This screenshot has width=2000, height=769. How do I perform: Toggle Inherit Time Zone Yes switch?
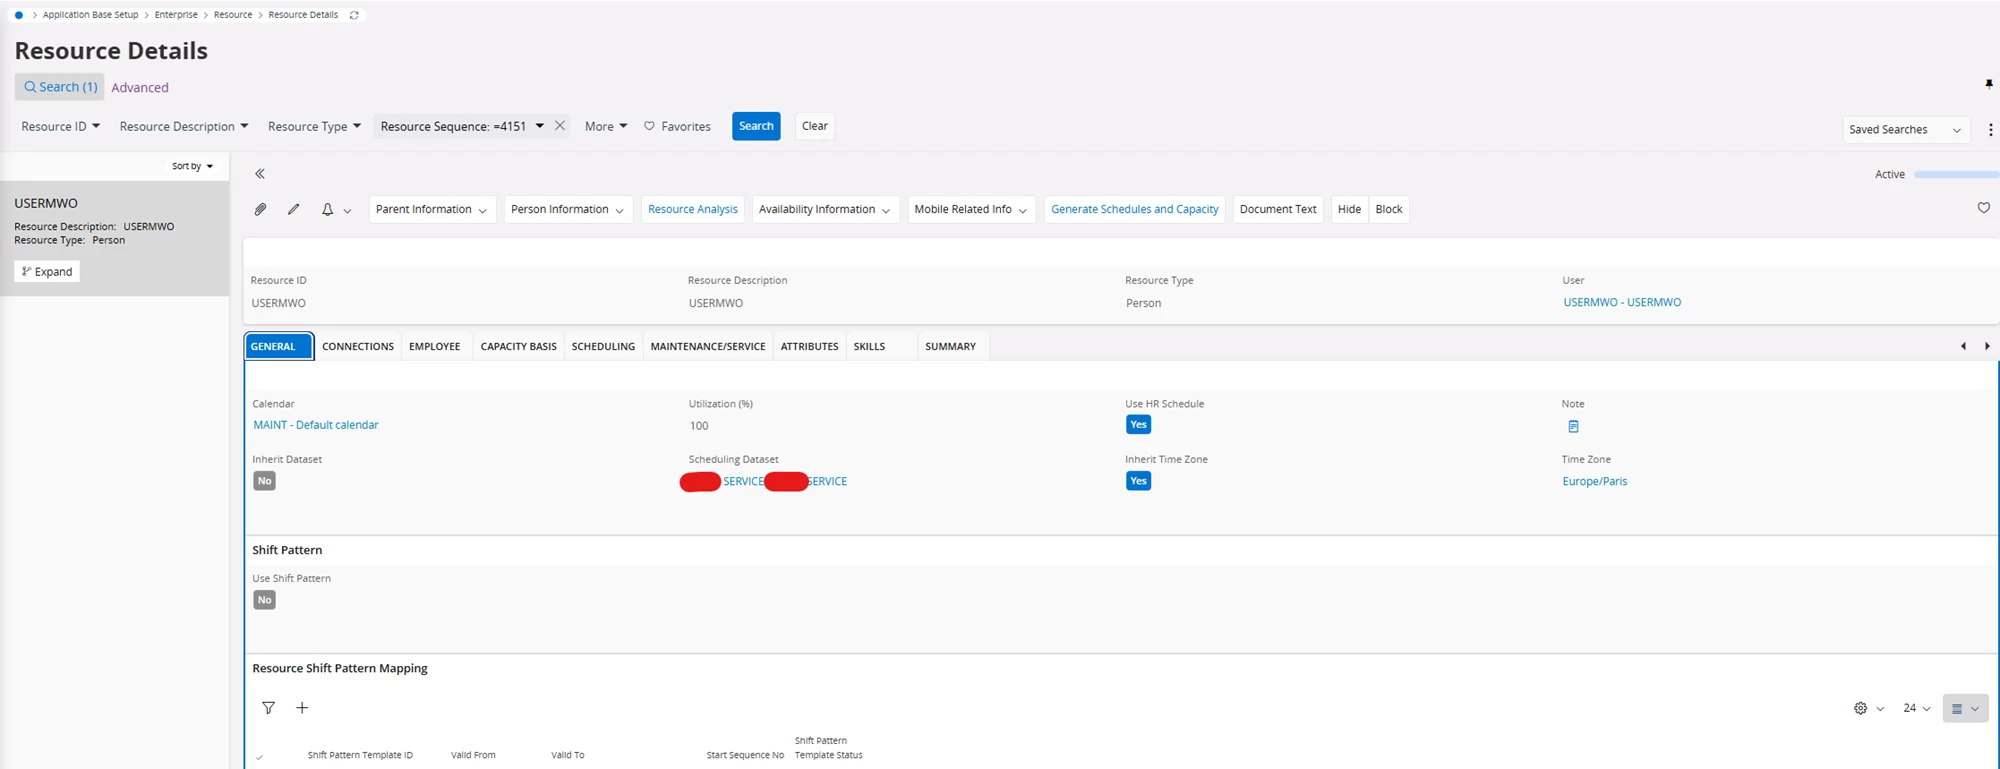1138,481
